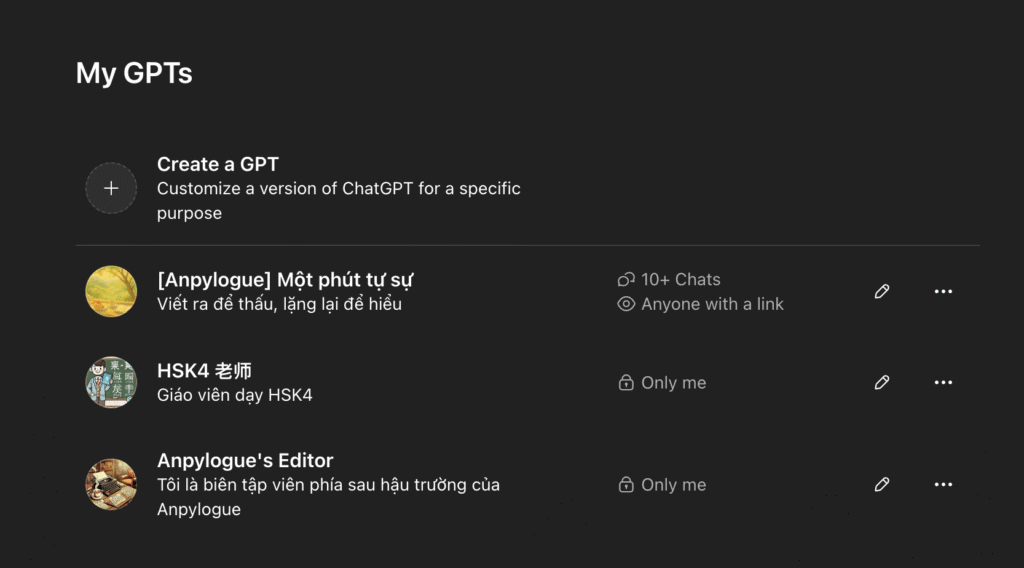Click the Only me label for HSK4

tap(673, 383)
